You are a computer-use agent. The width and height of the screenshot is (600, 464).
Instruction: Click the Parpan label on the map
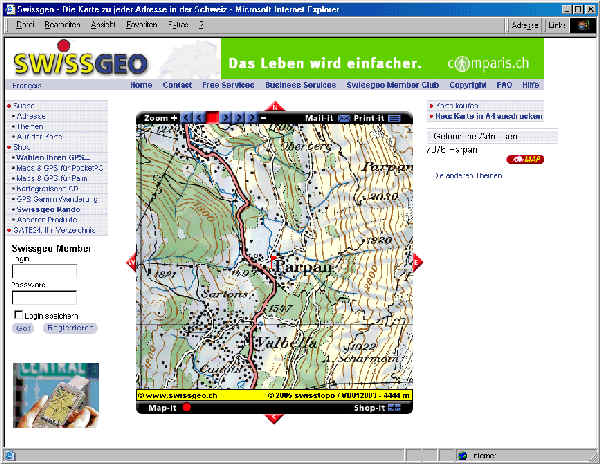tap(303, 267)
